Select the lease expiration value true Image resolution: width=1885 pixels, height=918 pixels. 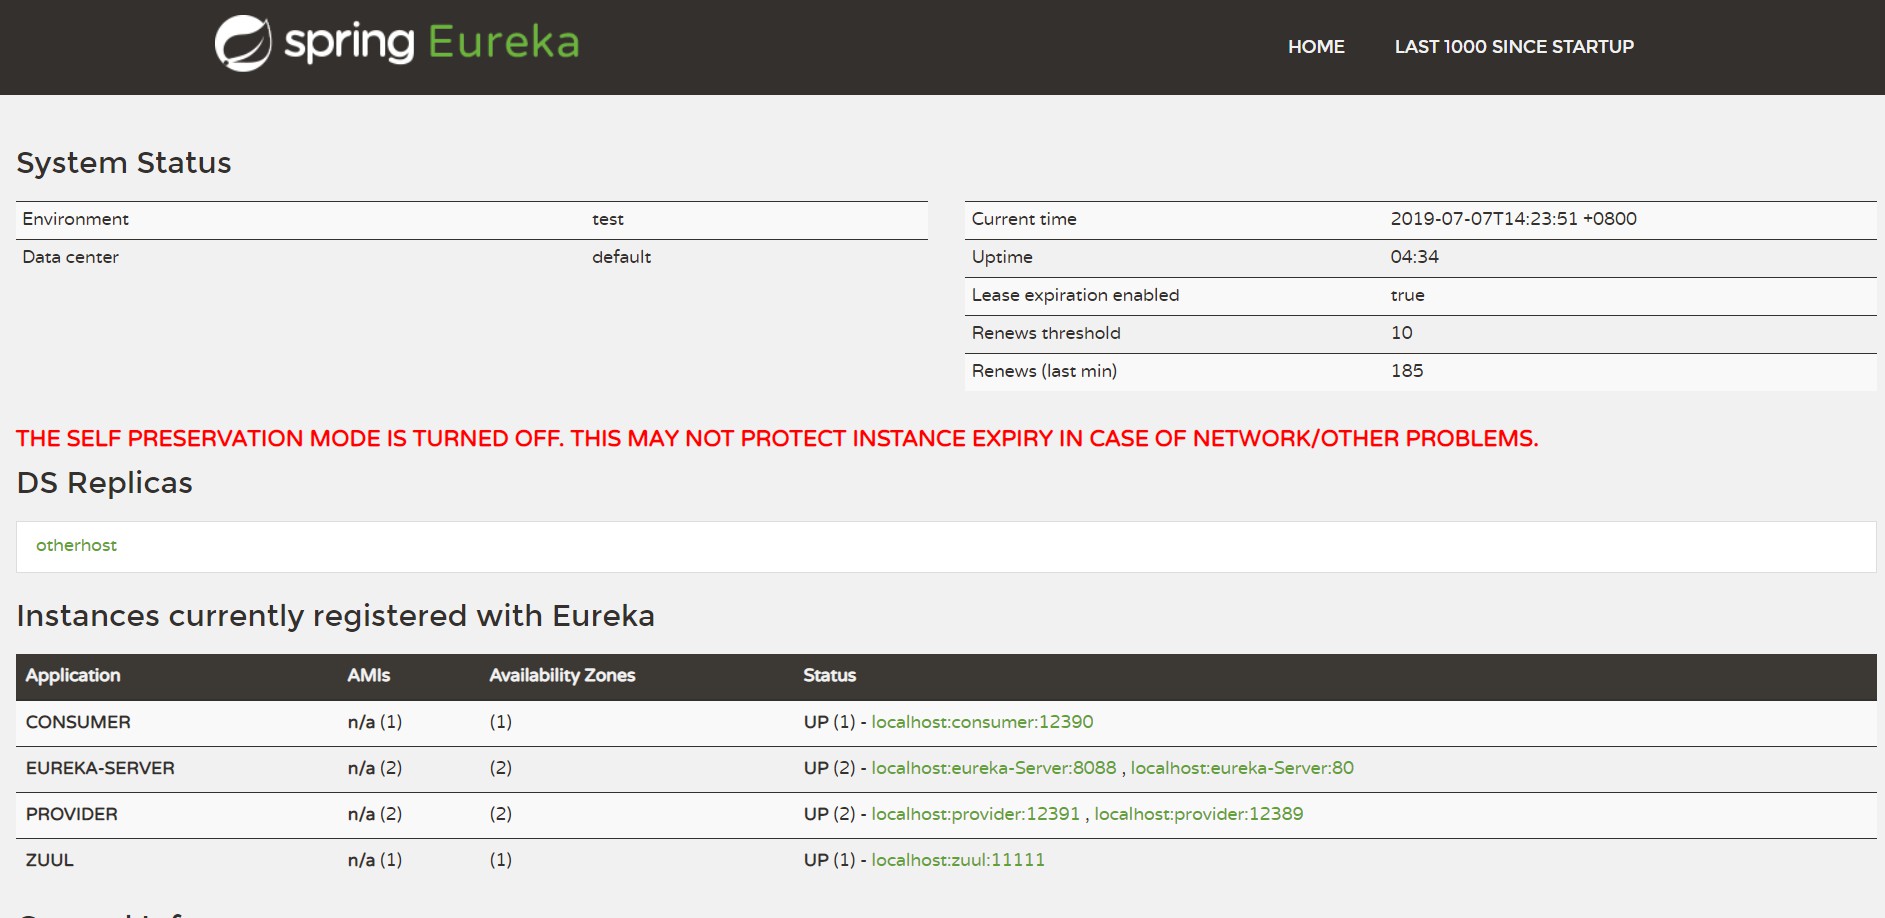(x=1408, y=295)
